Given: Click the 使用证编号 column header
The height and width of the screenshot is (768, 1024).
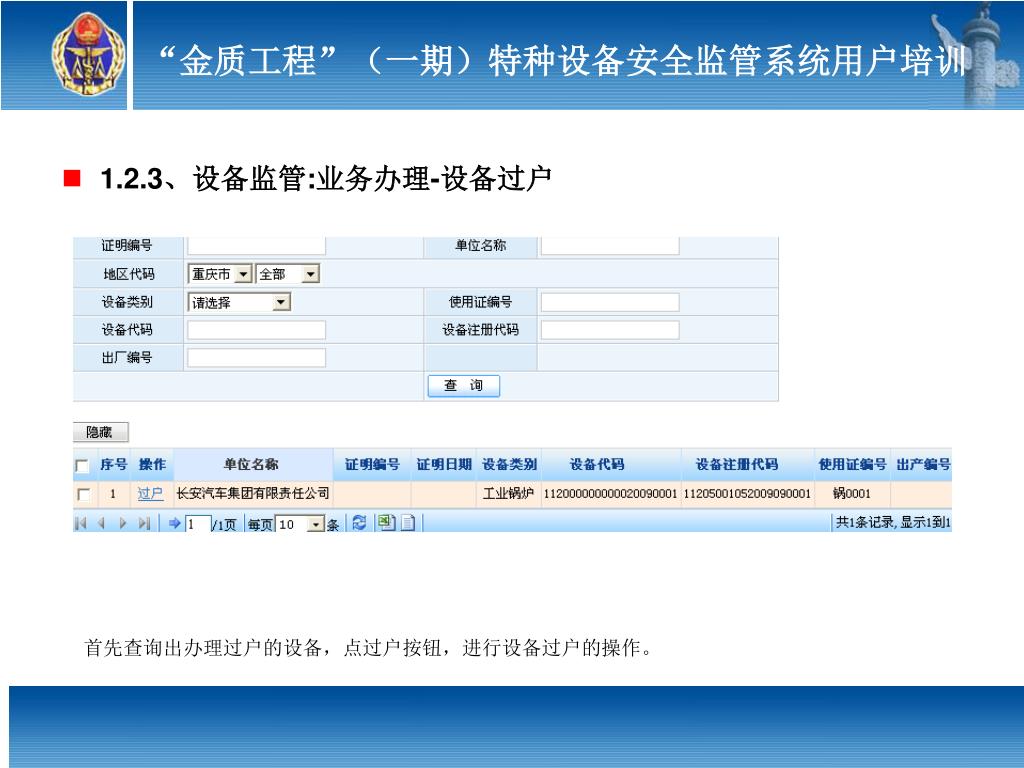Looking at the screenshot, I should coord(852,464).
